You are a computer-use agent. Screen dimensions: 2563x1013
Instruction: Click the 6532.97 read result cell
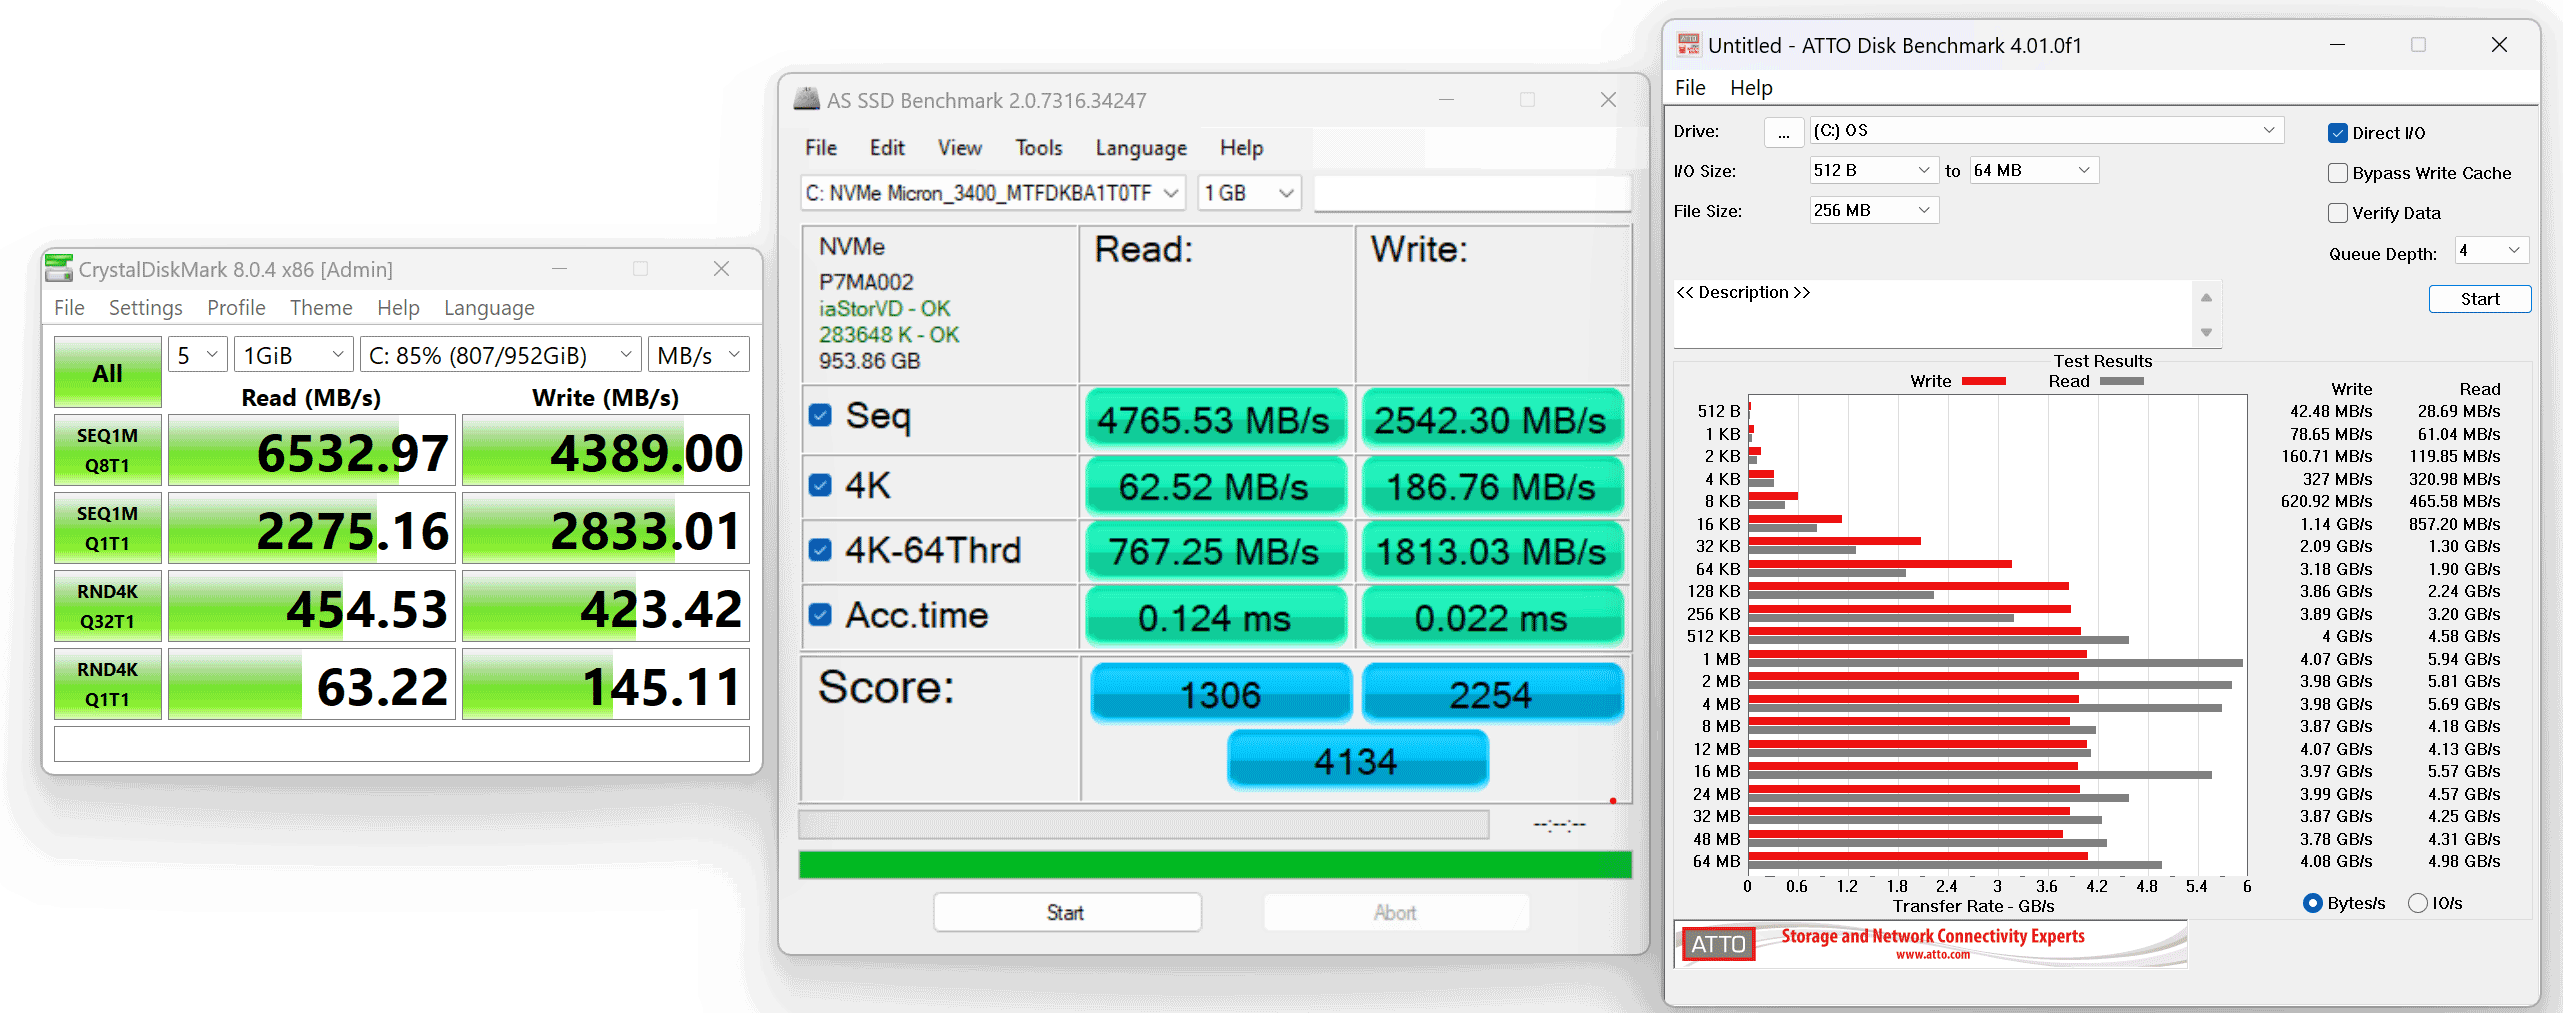click(312, 451)
